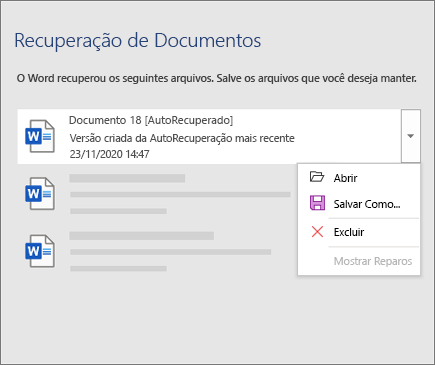435x365 pixels.
Task: Click the purple floppy disk save icon
Action: pos(317,203)
